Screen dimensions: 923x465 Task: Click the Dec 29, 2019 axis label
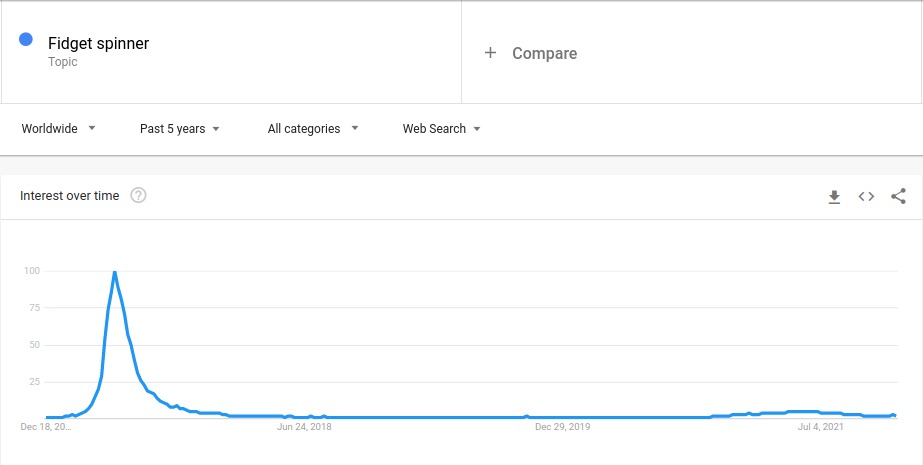(x=562, y=427)
